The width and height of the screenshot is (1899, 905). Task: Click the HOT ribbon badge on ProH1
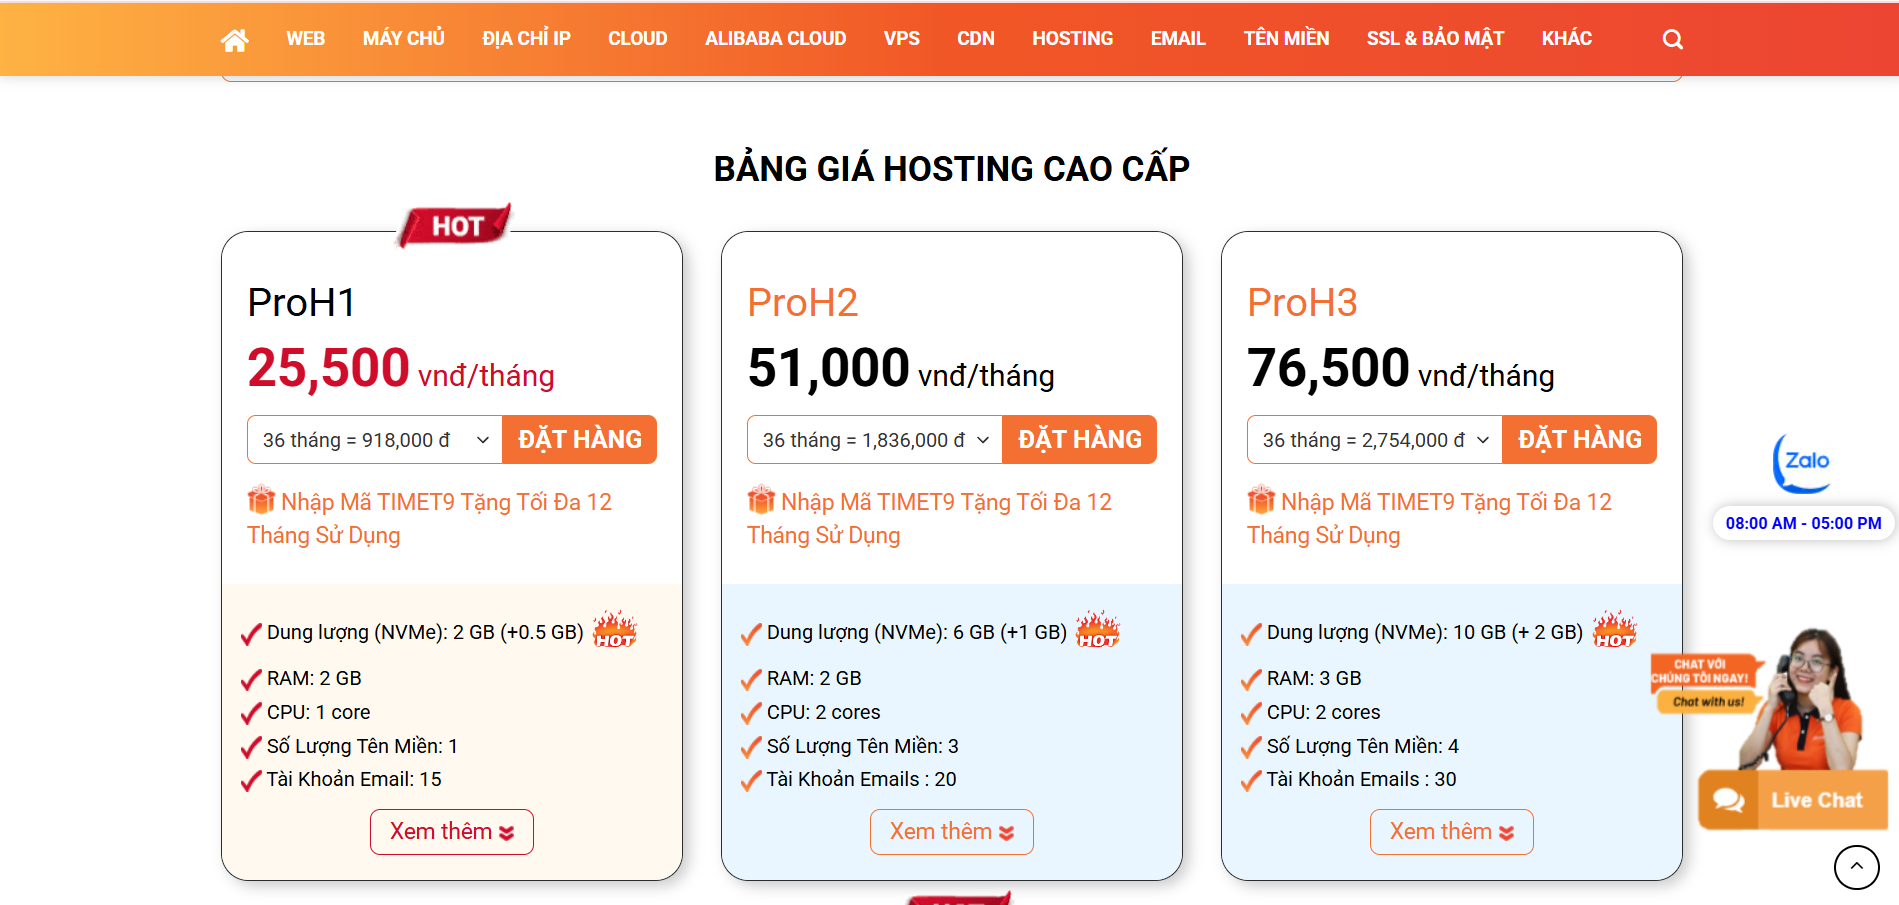point(456,226)
